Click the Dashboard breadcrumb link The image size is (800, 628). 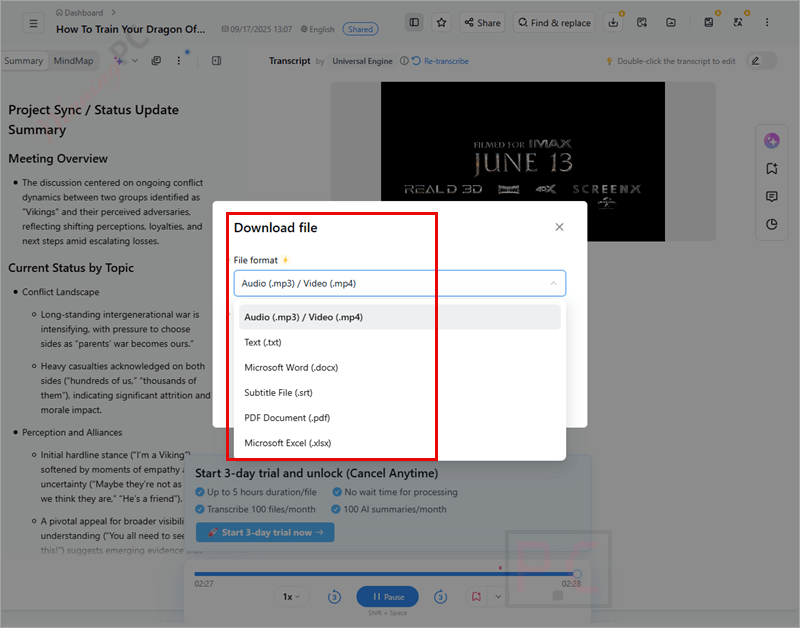[80, 13]
